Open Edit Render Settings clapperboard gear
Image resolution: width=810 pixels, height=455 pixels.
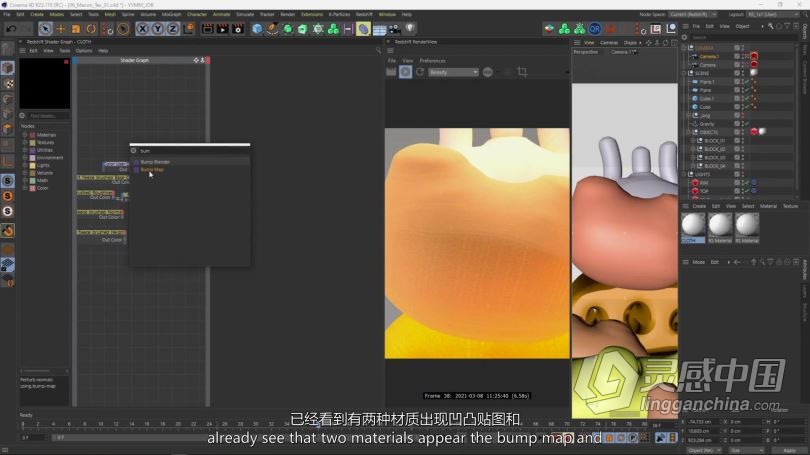[238, 29]
